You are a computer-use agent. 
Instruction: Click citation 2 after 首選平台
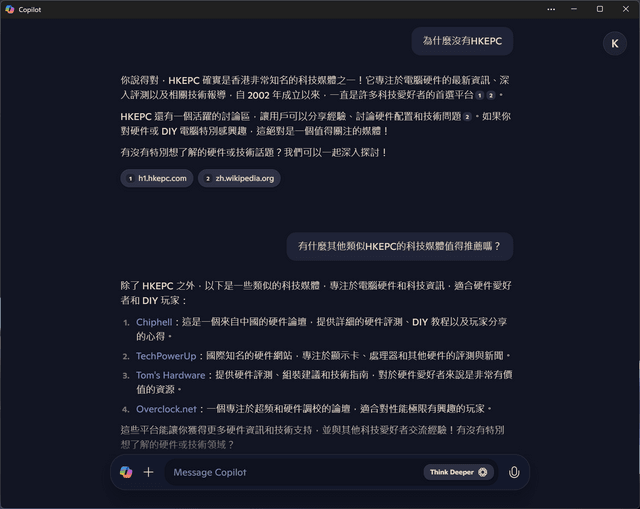click(491, 96)
